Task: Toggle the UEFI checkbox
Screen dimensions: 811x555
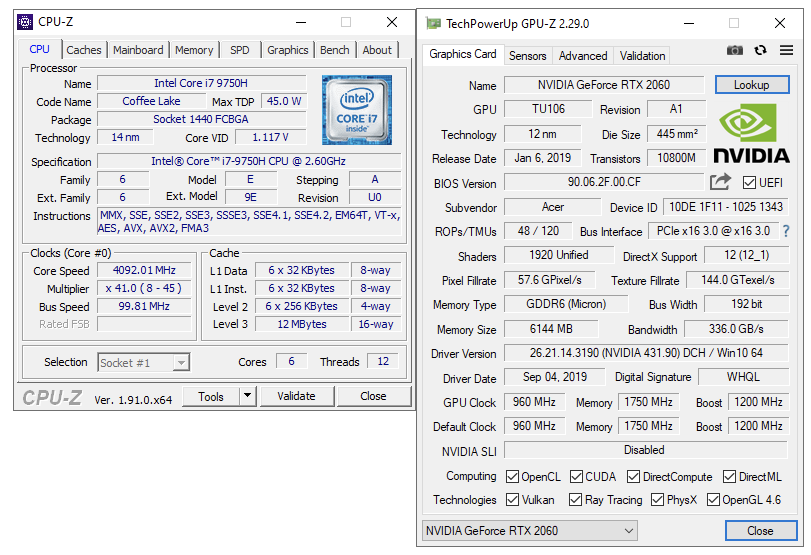Action: tap(748, 183)
